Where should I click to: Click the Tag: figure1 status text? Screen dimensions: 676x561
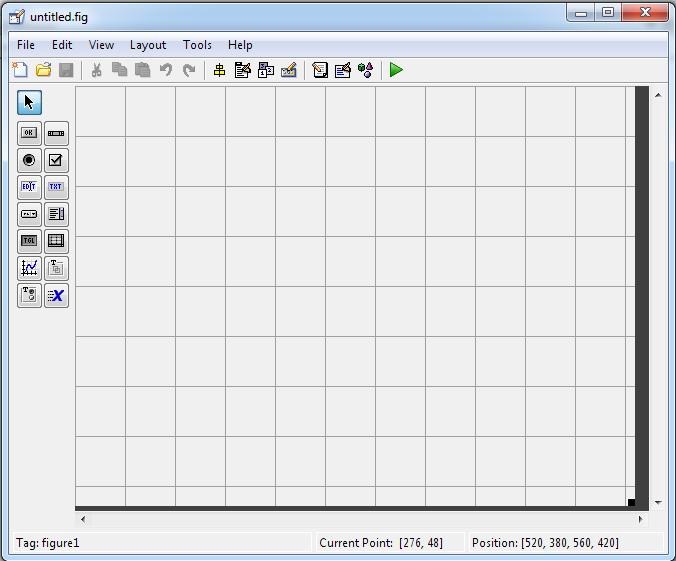48,543
